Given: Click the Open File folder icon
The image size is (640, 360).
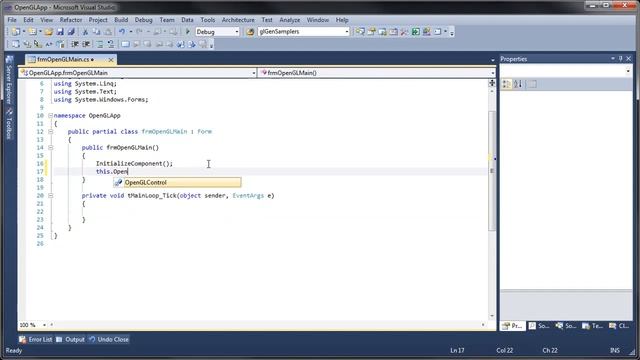Looking at the screenshot, I should 49,32.
